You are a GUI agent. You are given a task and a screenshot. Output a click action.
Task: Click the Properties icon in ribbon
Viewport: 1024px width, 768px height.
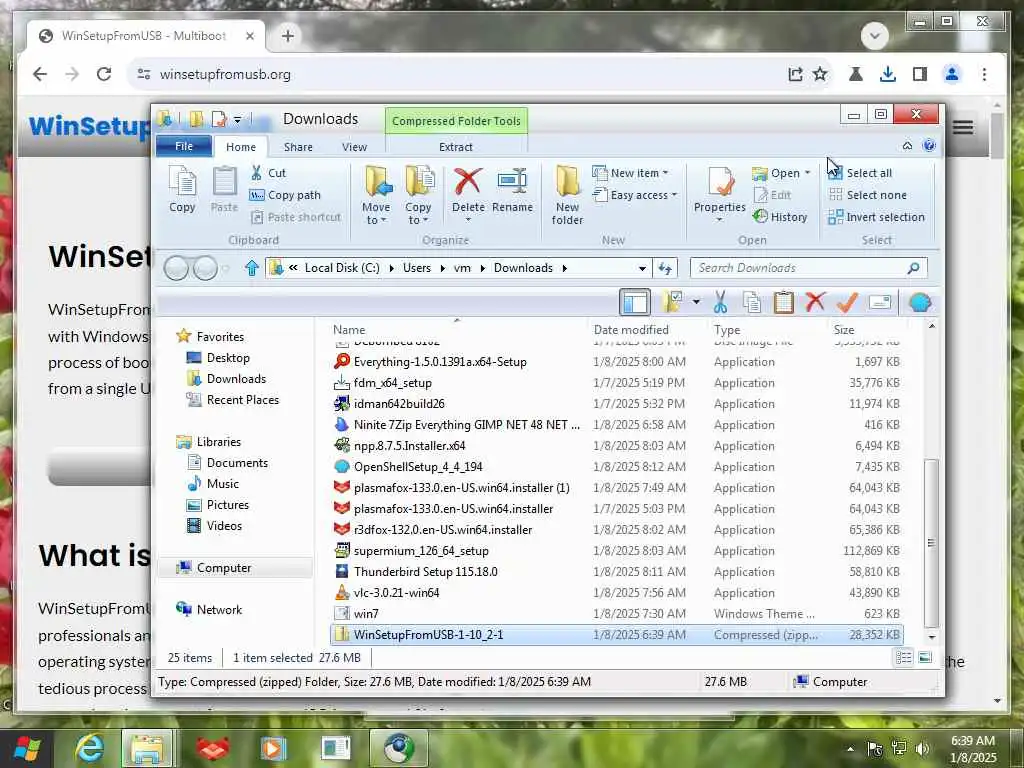[x=720, y=182]
